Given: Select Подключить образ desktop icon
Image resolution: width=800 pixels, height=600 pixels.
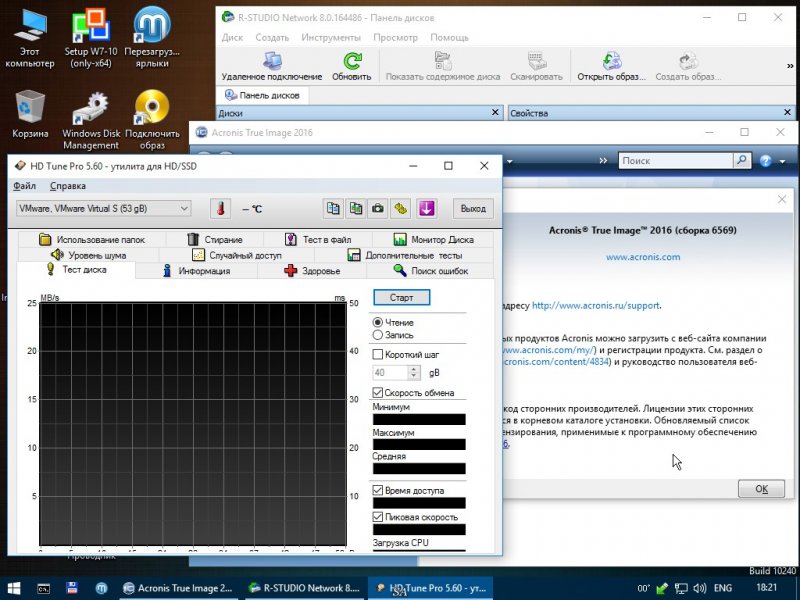Looking at the screenshot, I should [152, 121].
